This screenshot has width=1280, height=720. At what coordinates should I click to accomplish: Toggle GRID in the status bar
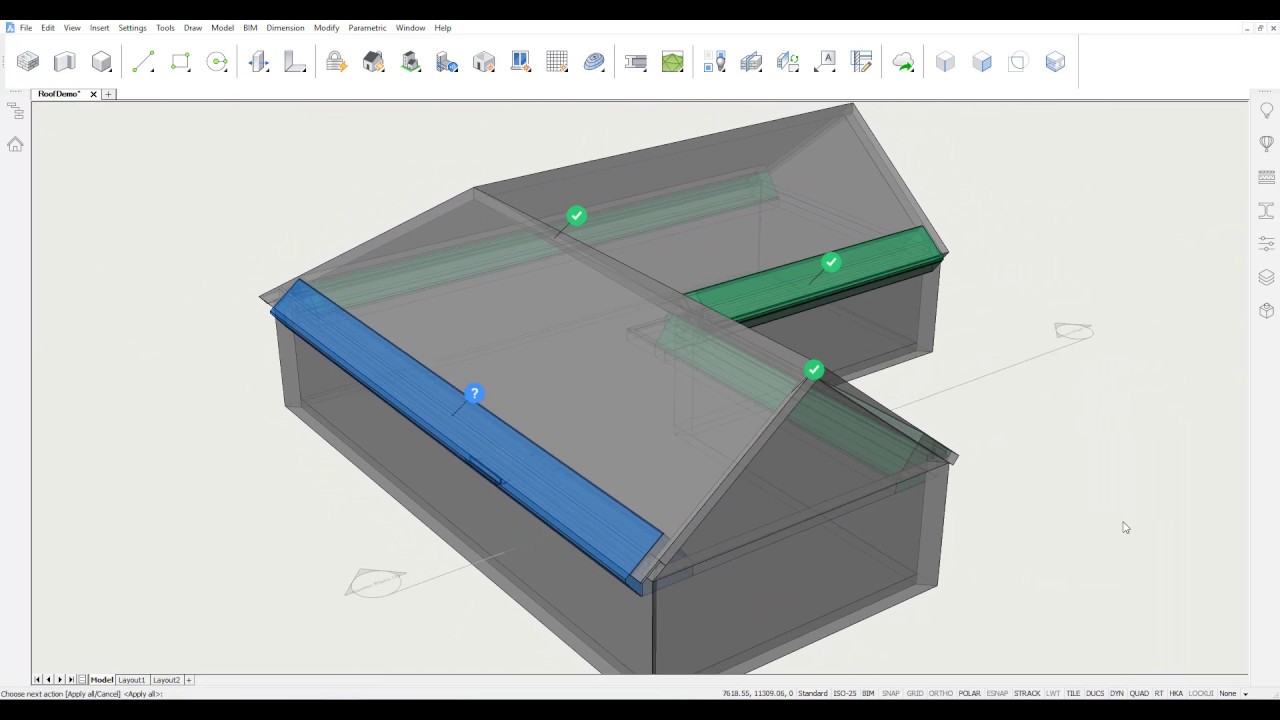click(x=914, y=693)
